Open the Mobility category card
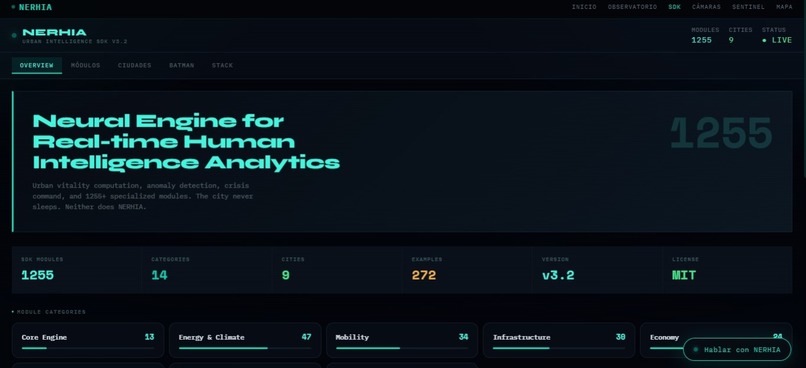The height and width of the screenshot is (368, 806). 402,340
